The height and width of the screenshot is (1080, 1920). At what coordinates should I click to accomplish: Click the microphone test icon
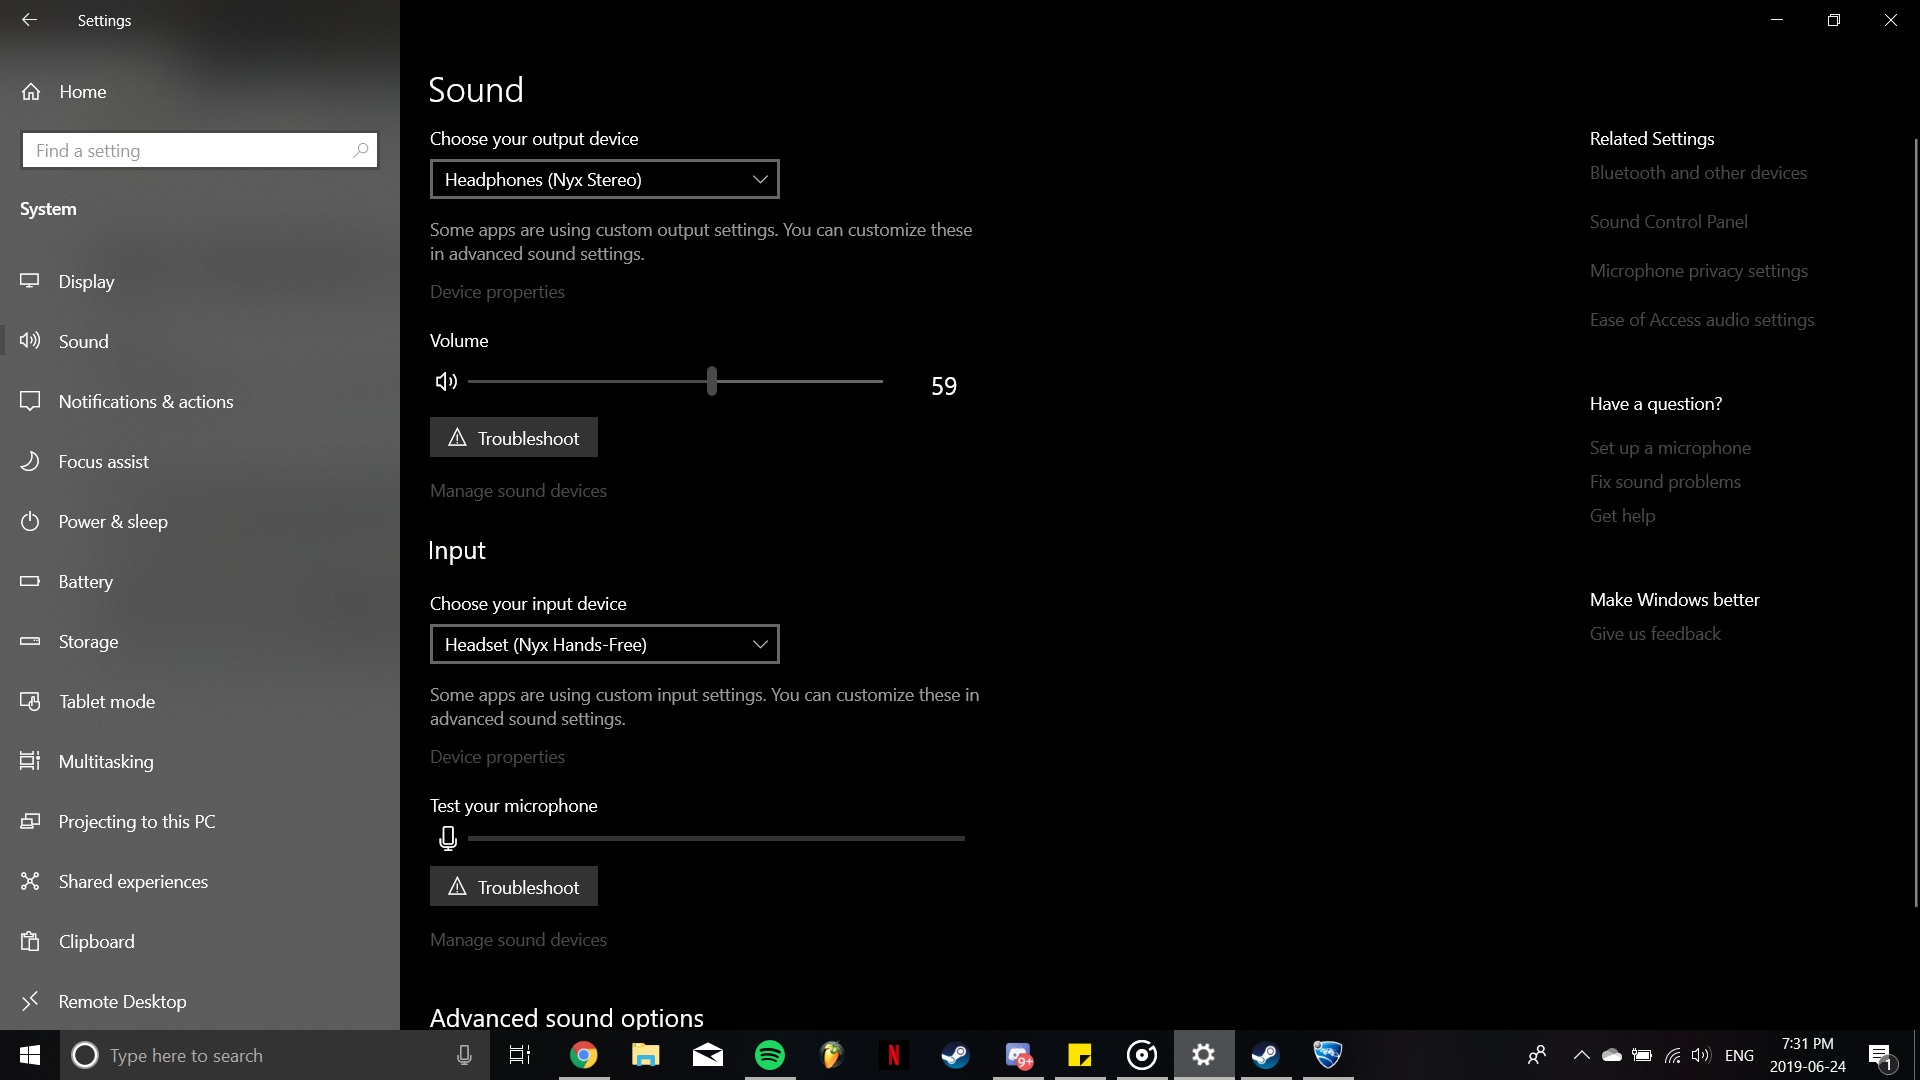(446, 837)
